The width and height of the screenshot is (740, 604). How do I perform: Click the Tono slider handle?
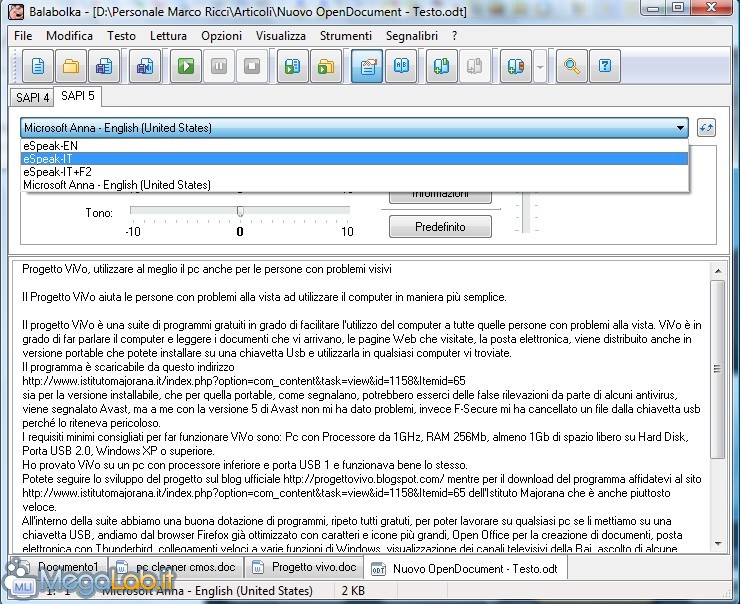(x=240, y=211)
